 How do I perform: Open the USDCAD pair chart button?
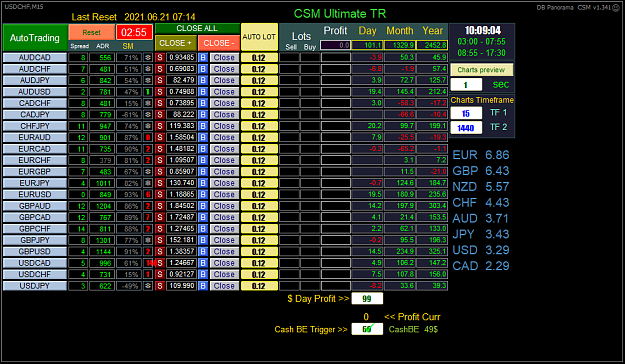[35, 263]
